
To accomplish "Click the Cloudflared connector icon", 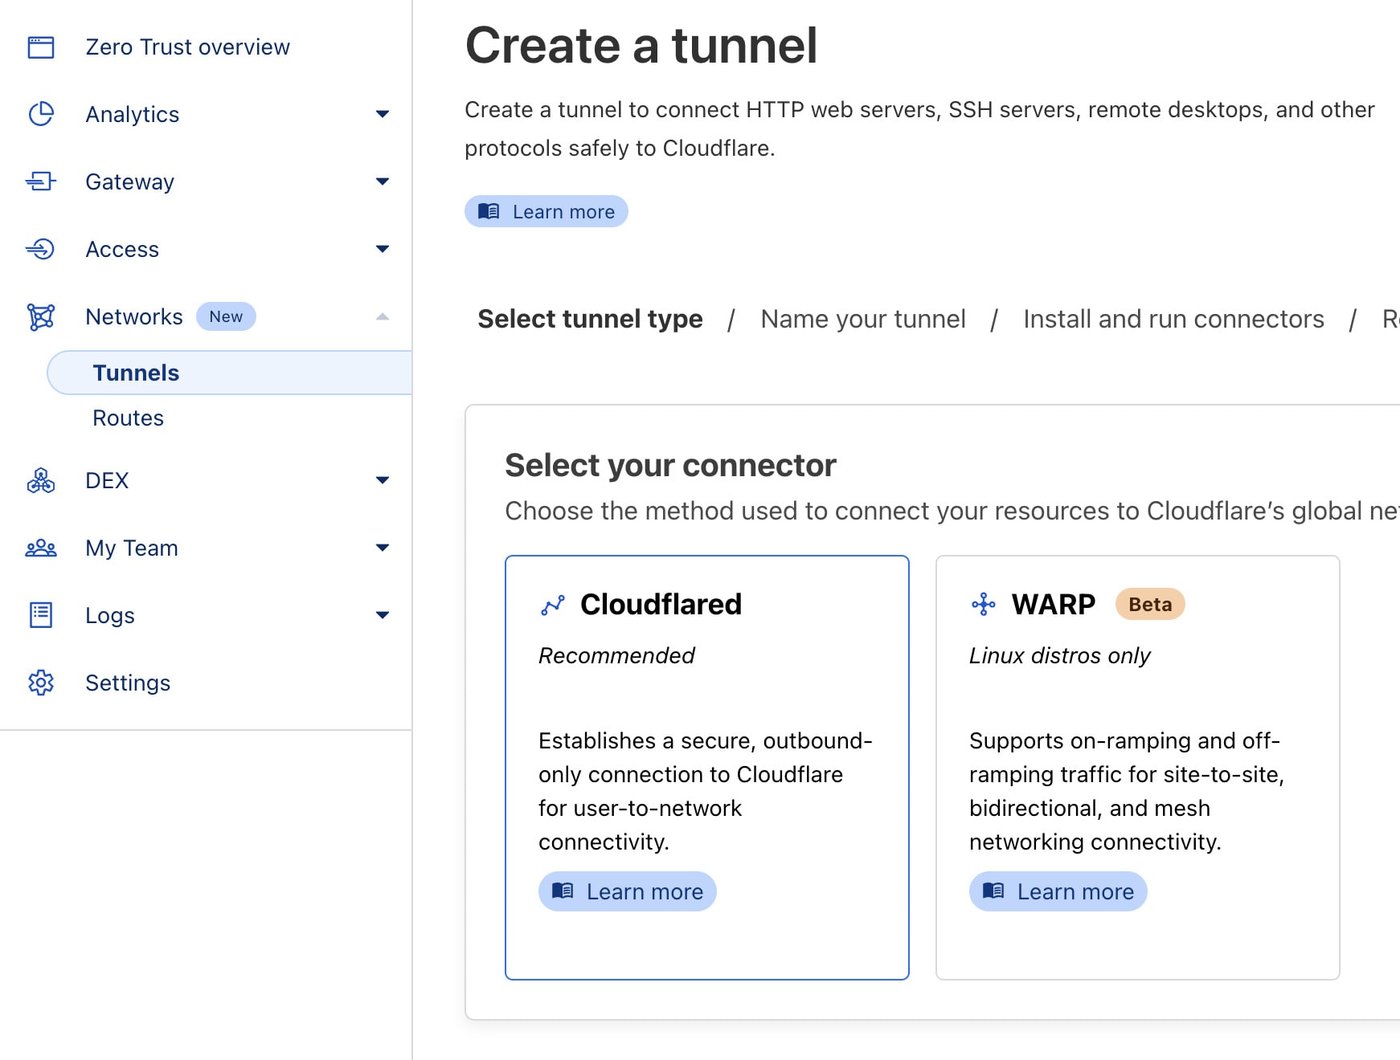I will click(553, 605).
